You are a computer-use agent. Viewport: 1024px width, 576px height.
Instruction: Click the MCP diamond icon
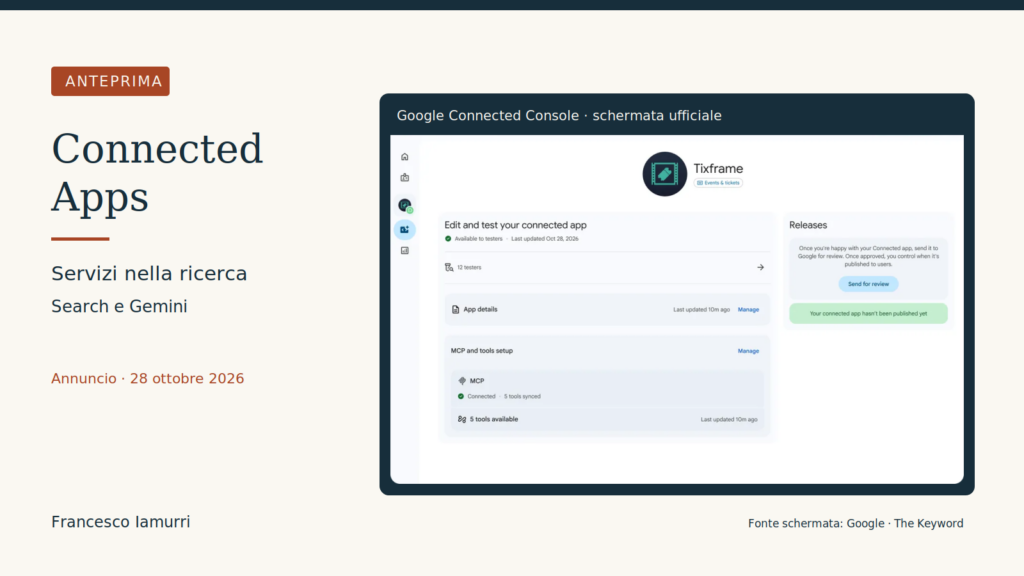pyautogui.click(x=462, y=381)
